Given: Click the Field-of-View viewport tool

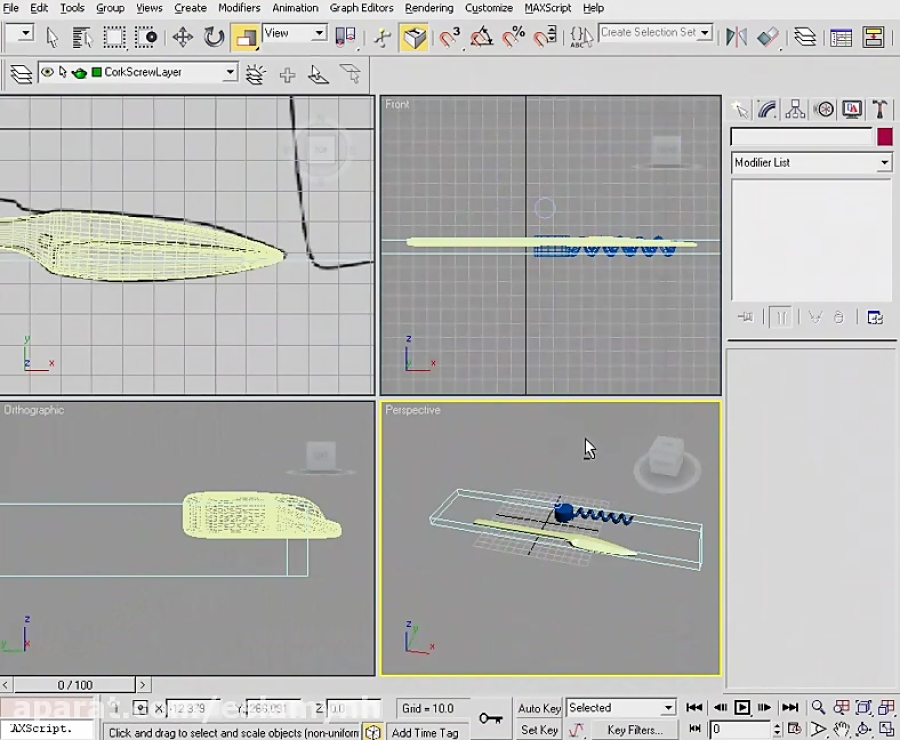Looking at the screenshot, I should pos(818,730).
